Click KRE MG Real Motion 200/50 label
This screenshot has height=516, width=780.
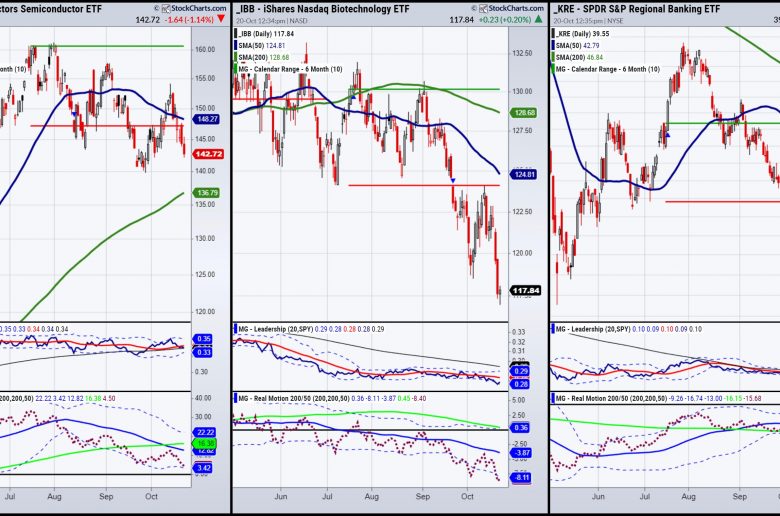pyautogui.click(x=611, y=398)
